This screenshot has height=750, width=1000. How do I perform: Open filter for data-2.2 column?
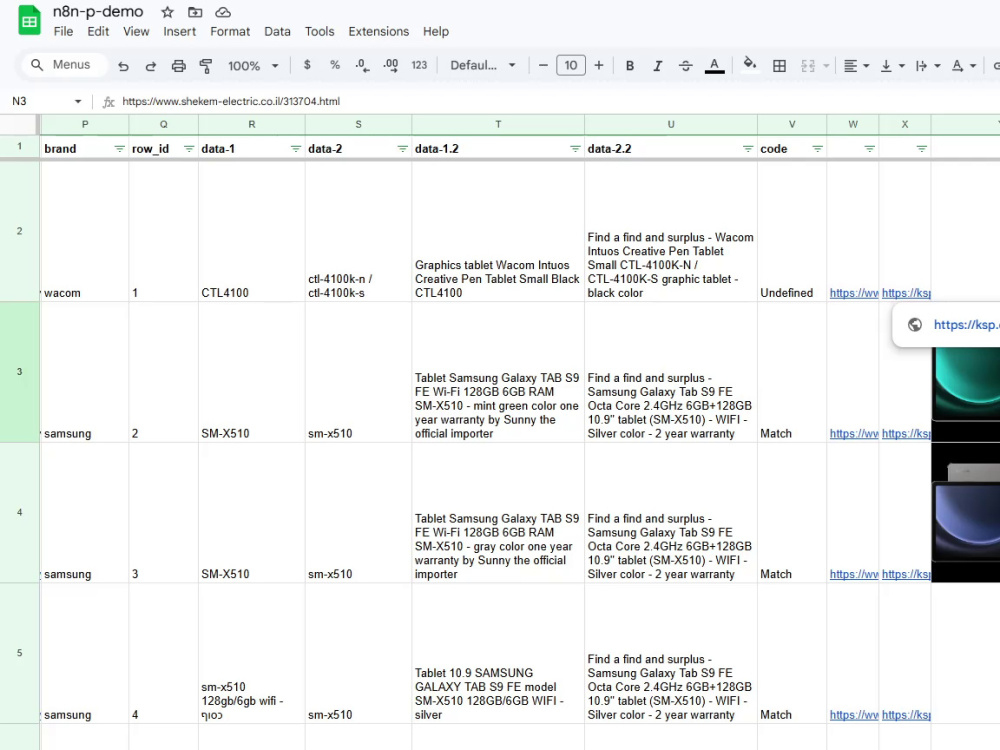pos(748,149)
